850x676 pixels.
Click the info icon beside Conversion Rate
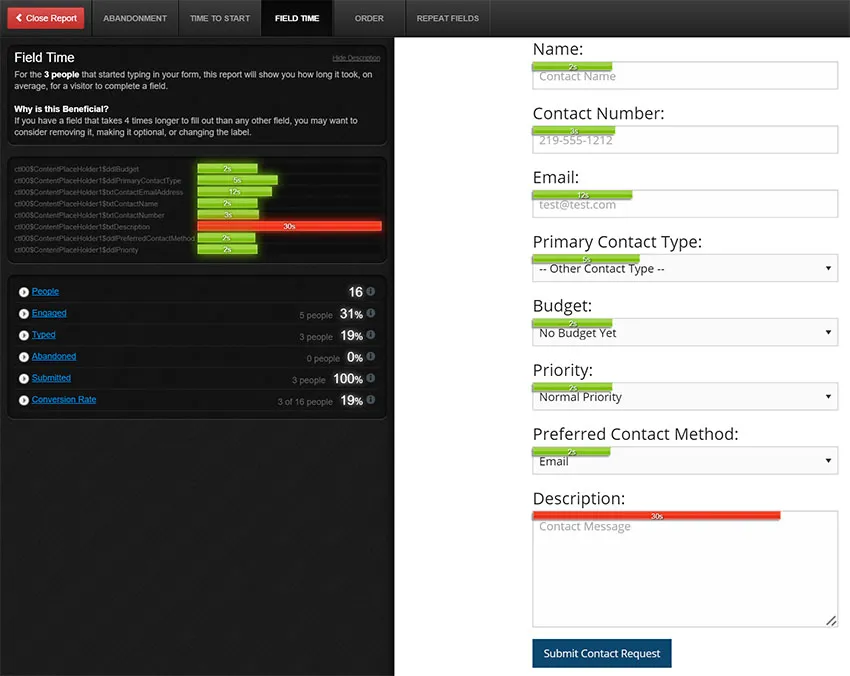point(371,401)
